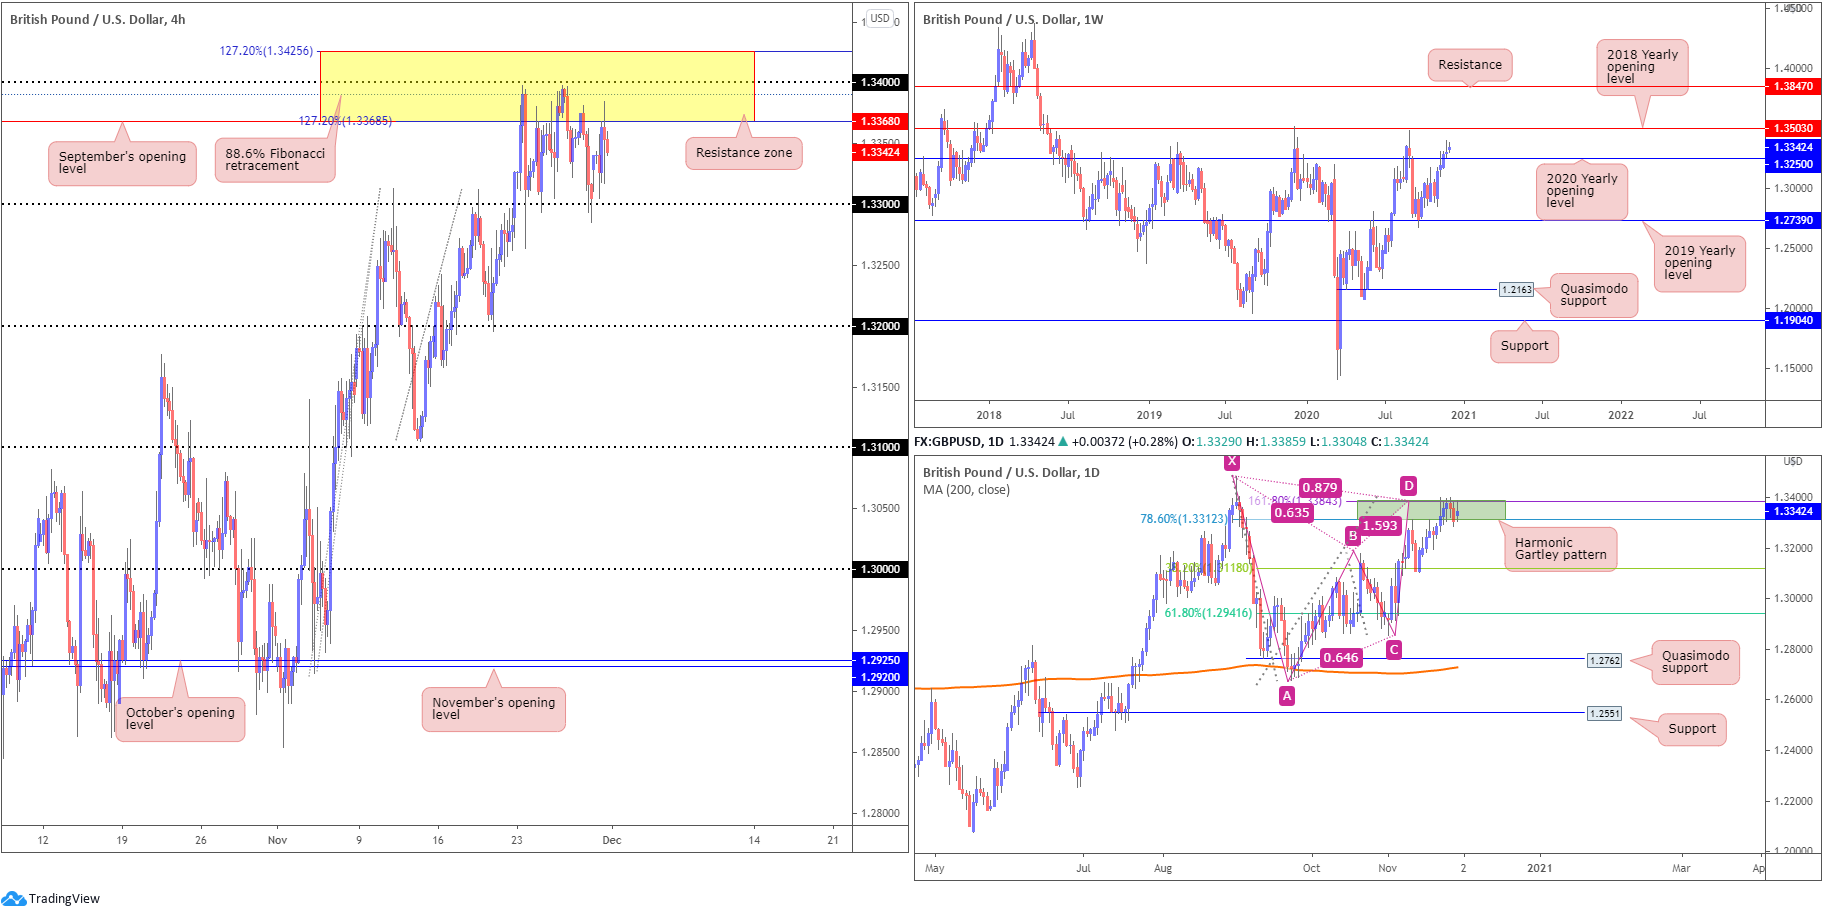The height and width of the screenshot is (911, 1822).
Task: Click the 0.635 harmonic ratio label
Action: tap(1292, 513)
